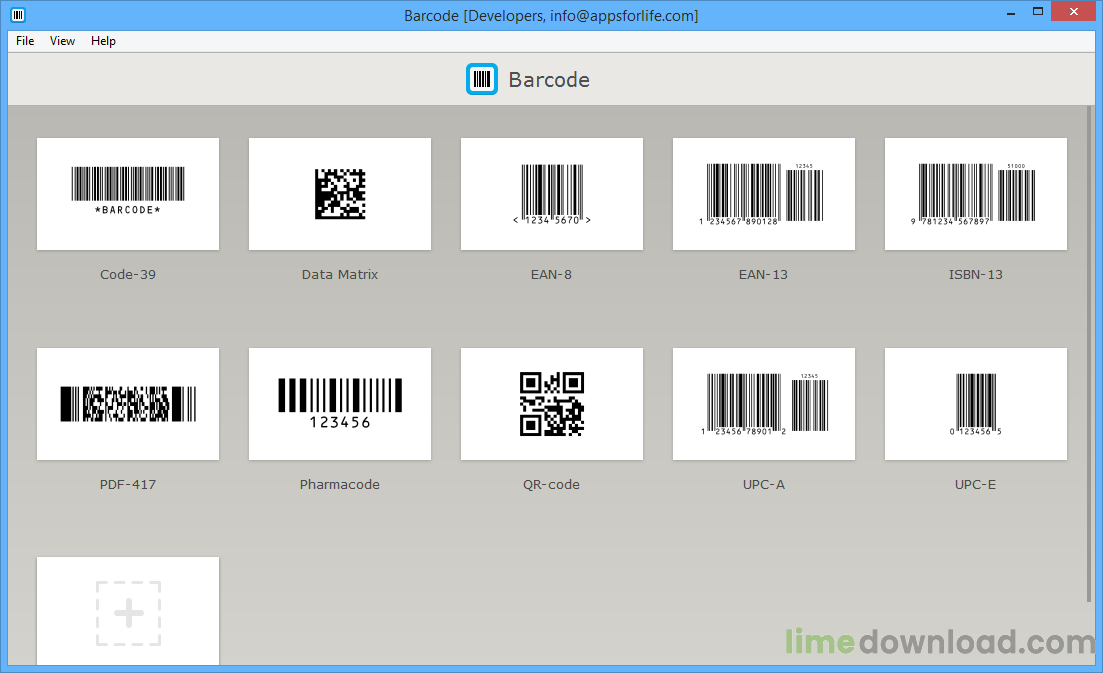Open the Code-39 barcode template
Viewport: 1103px width, 673px height.
coord(127,193)
